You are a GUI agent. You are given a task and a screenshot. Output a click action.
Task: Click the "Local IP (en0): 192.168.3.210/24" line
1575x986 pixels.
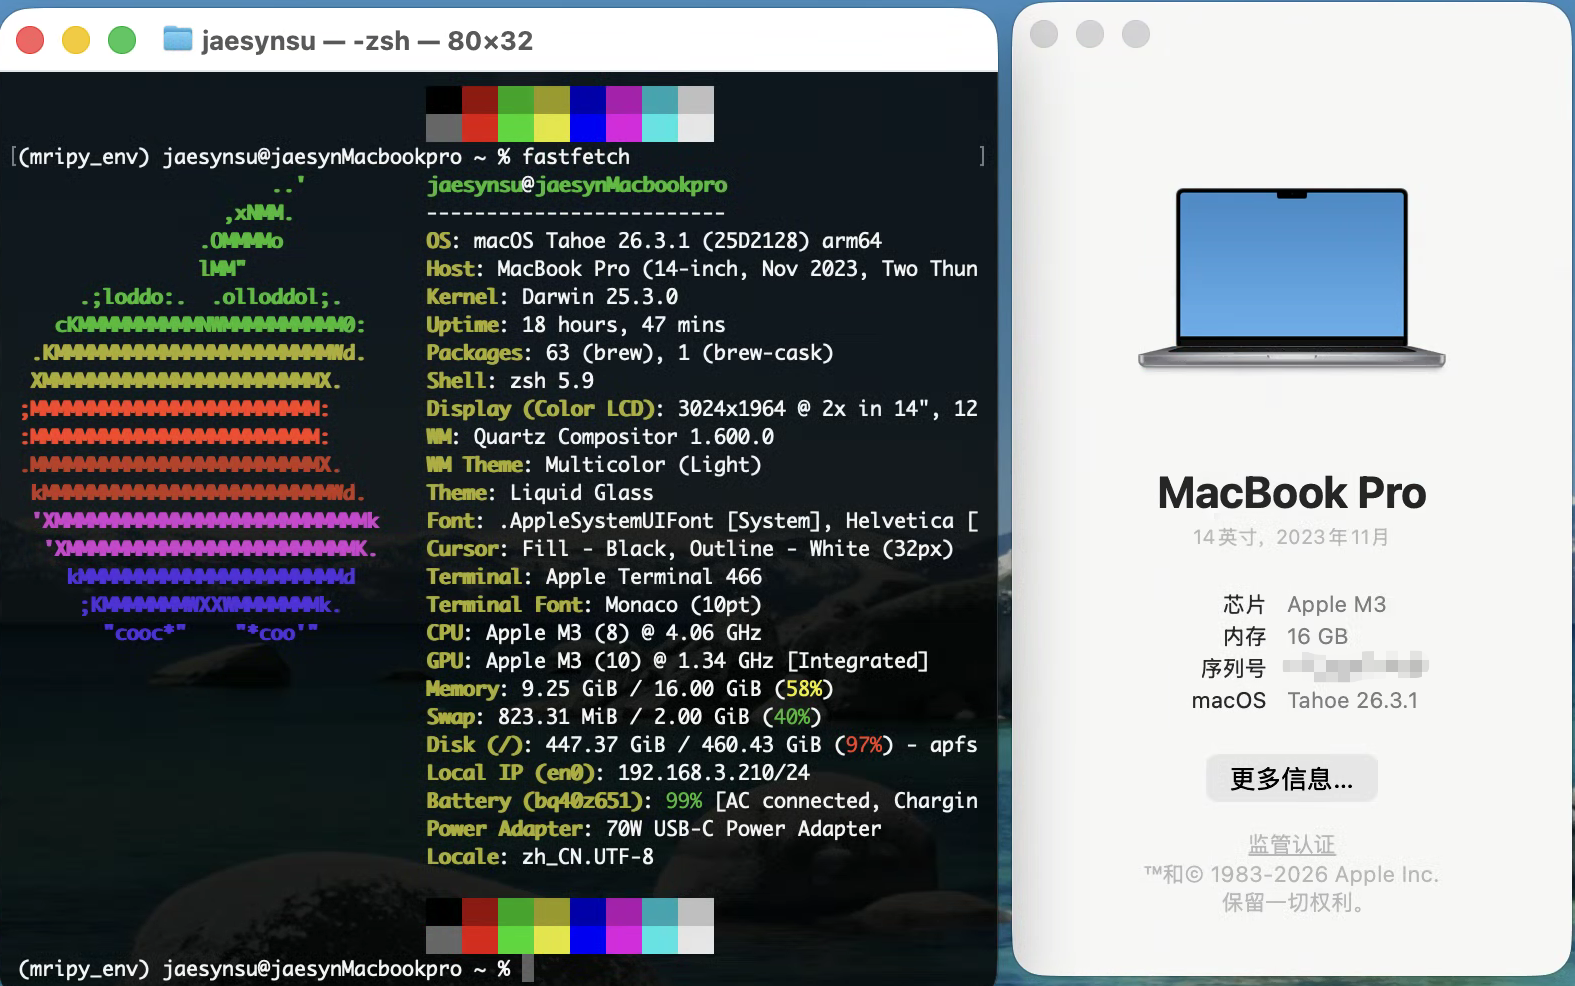click(618, 773)
